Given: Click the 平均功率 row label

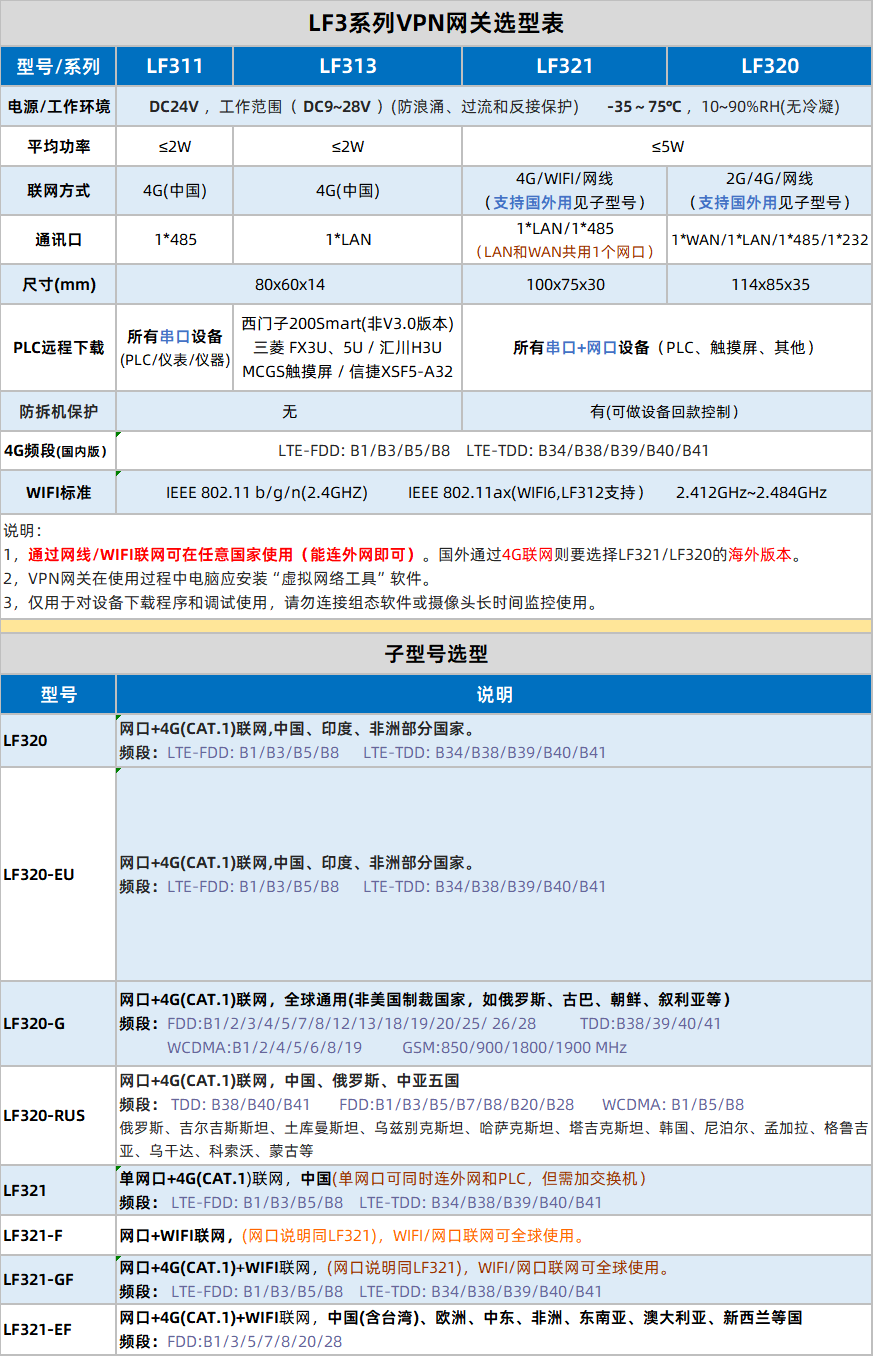Looking at the screenshot, I should click(58, 146).
